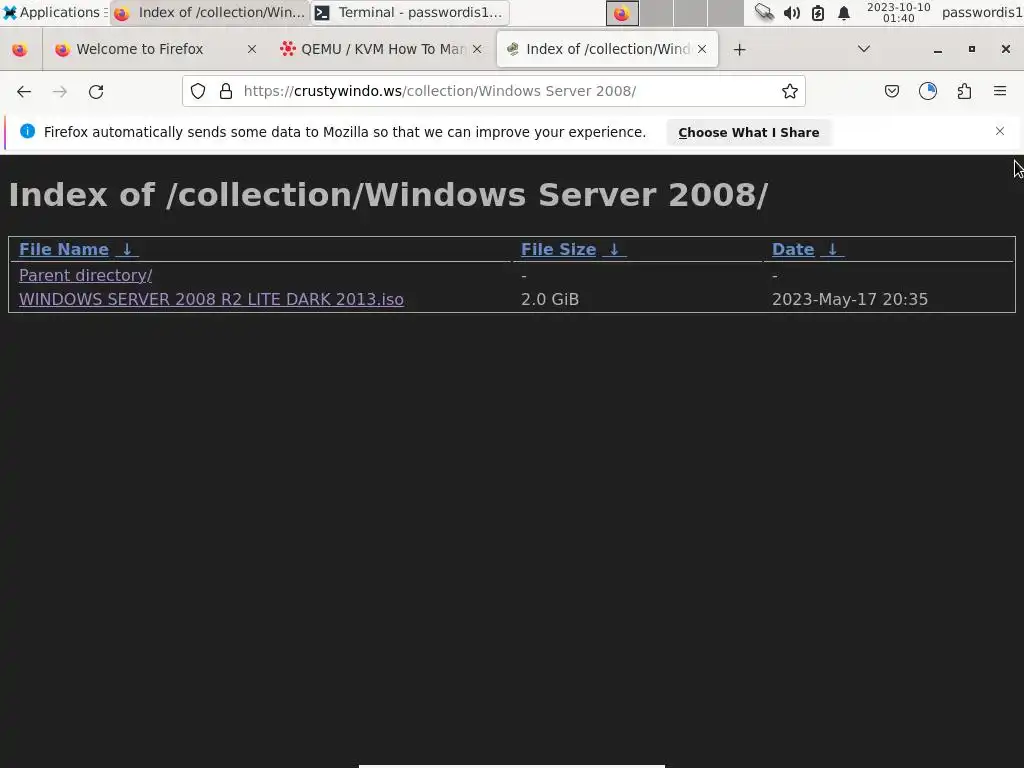1024x768 pixels.
Task: Open the Firefox hamburger menu
Action: click(x=1000, y=91)
